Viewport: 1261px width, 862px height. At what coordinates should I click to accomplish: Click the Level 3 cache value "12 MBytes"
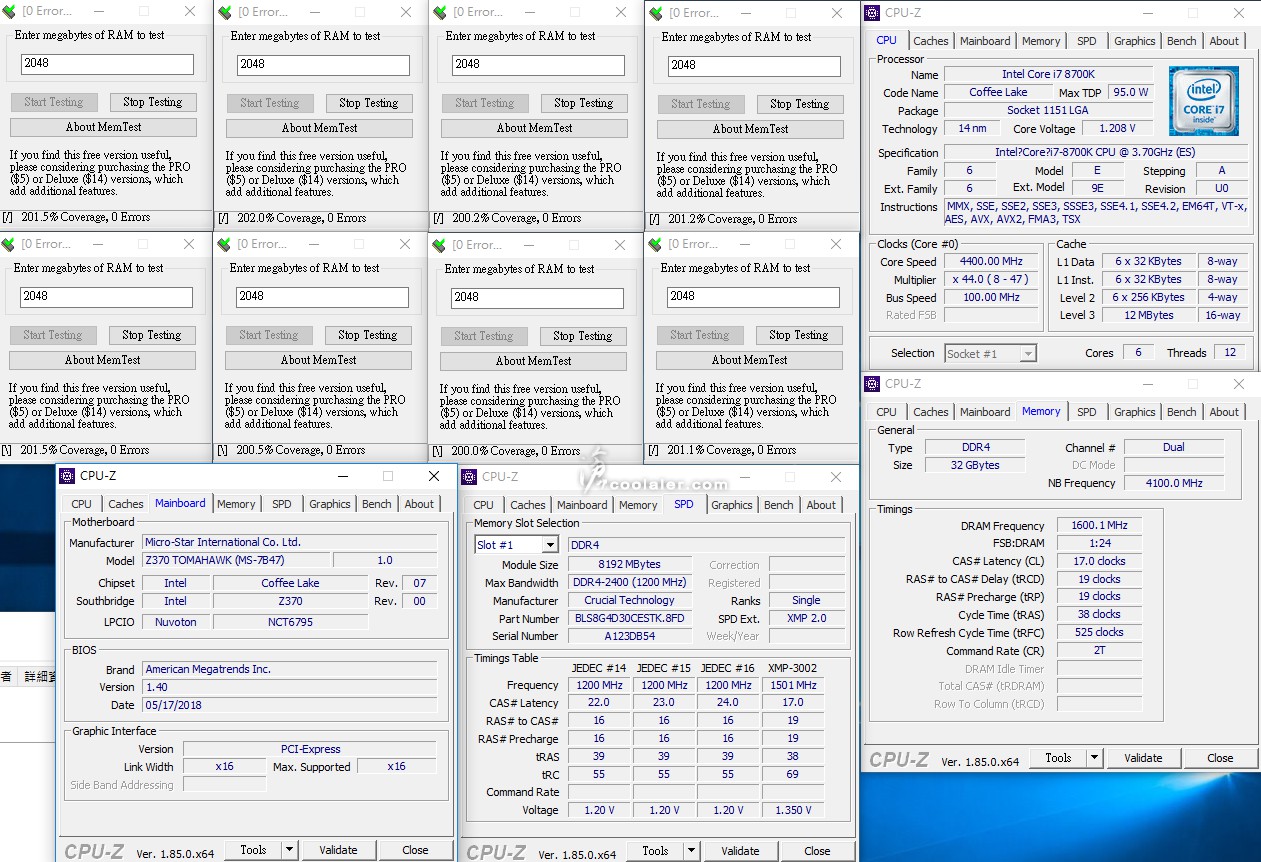coord(1151,316)
